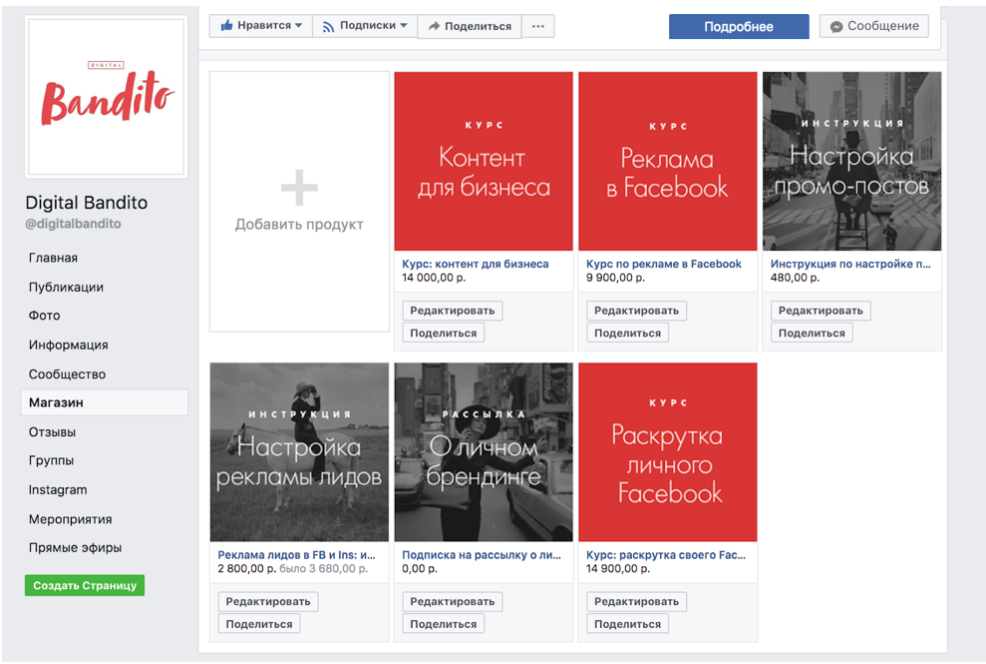Image resolution: width=986 pixels, height=664 pixels.
Task: Click the green Создать Страницу button
Action: 85,585
